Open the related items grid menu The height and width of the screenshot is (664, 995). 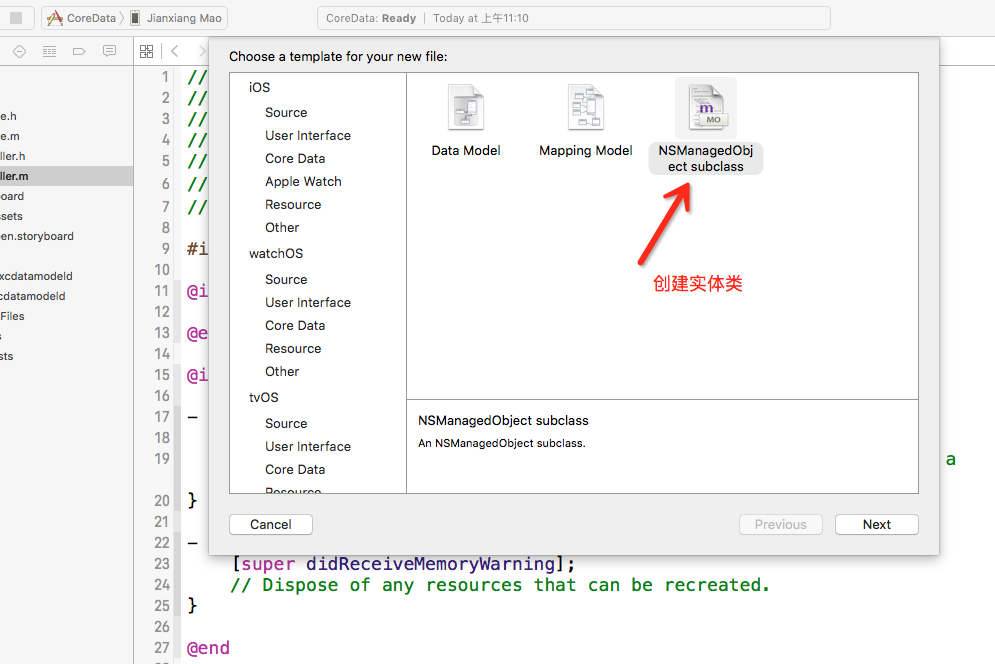[x=147, y=51]
